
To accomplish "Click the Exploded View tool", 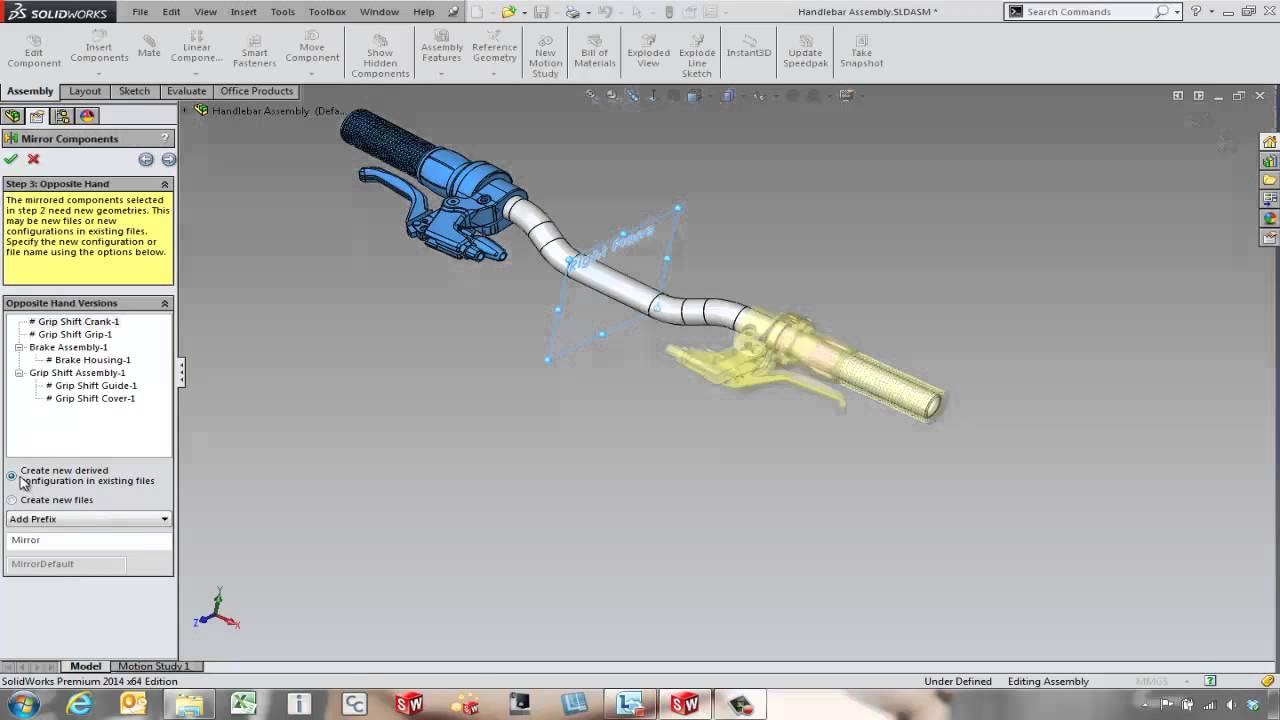I will click(x=648, y=51).
